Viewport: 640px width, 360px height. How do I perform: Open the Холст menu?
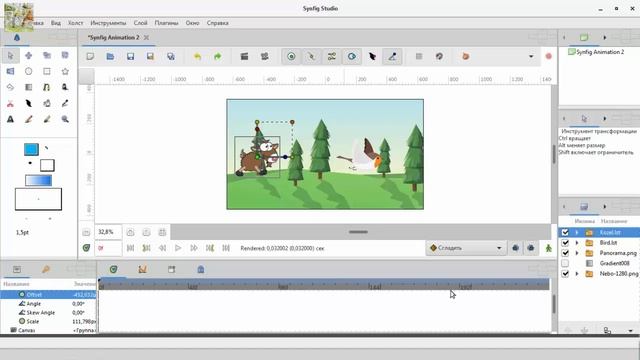tap(76, 23)
